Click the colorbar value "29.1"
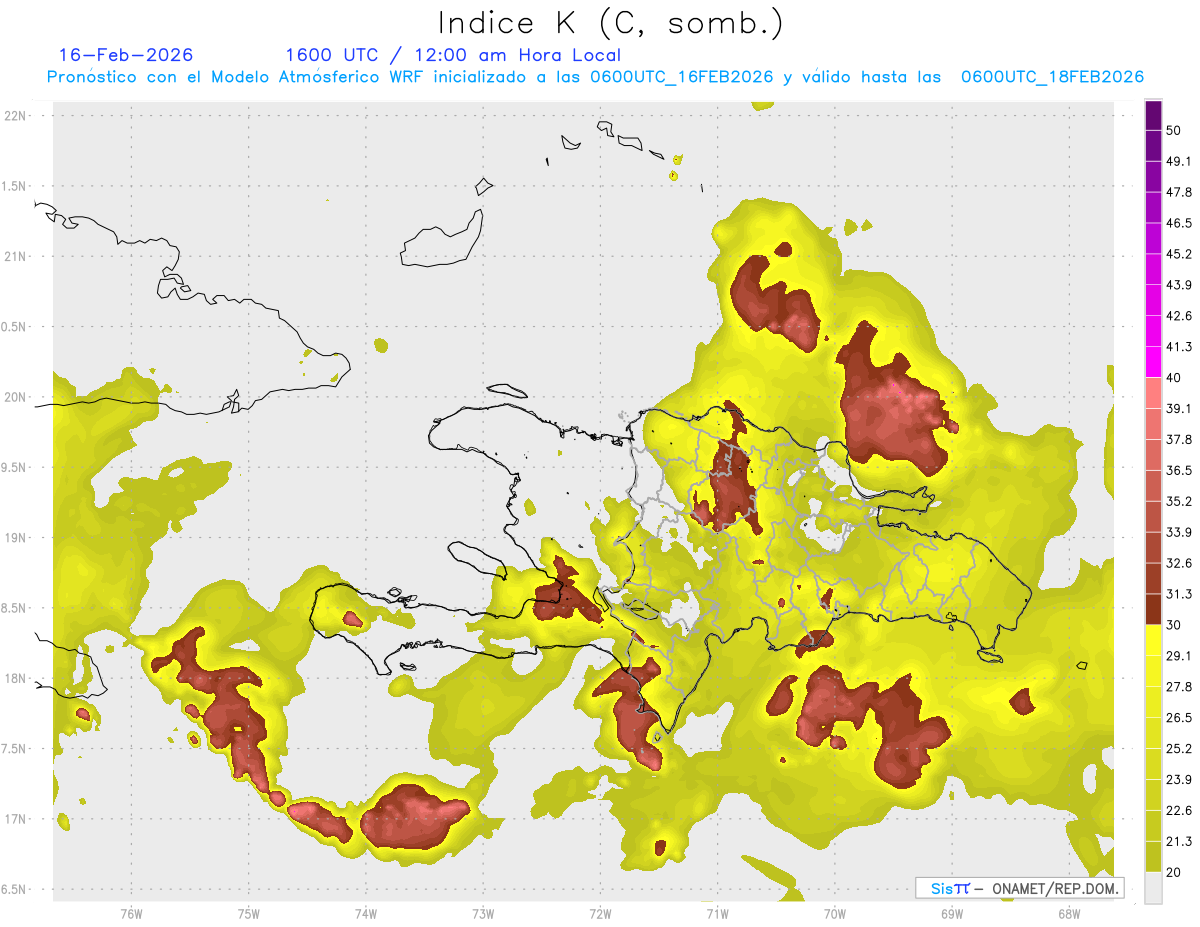 [x=1179, y=656]
